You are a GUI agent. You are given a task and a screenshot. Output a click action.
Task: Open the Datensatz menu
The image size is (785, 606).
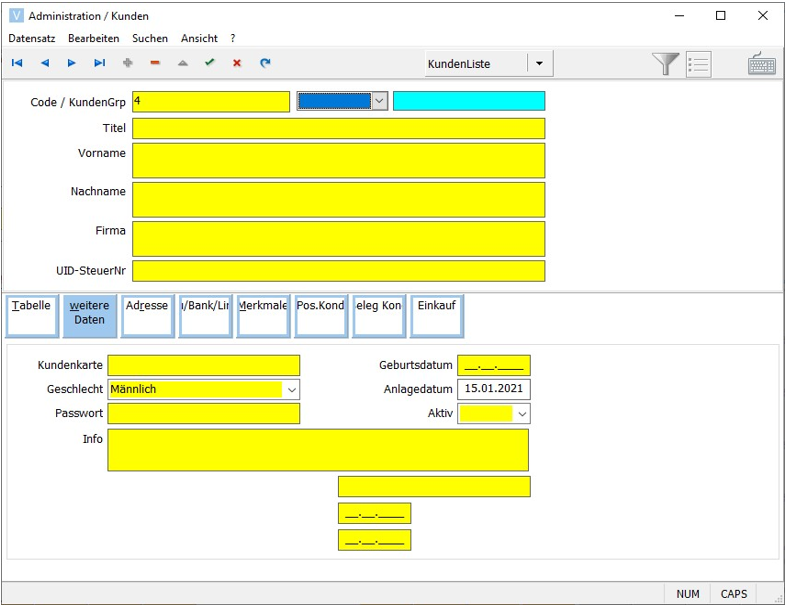pyautogui.click(x=32, y=38)
